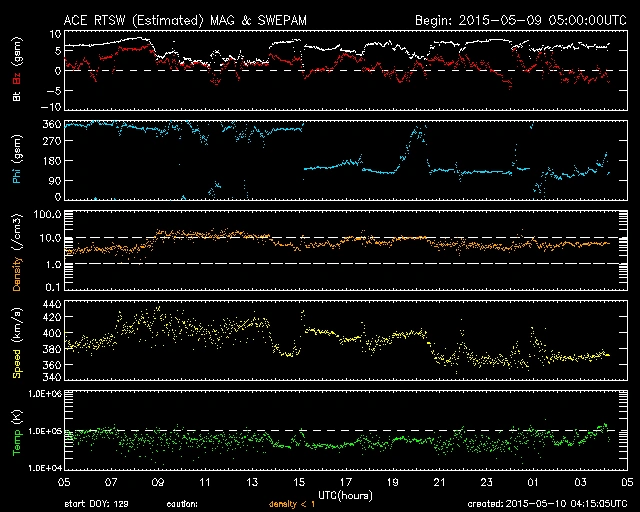
Task: Click the '10.0' tick label on the Density panel
Action: pos(50,238)
